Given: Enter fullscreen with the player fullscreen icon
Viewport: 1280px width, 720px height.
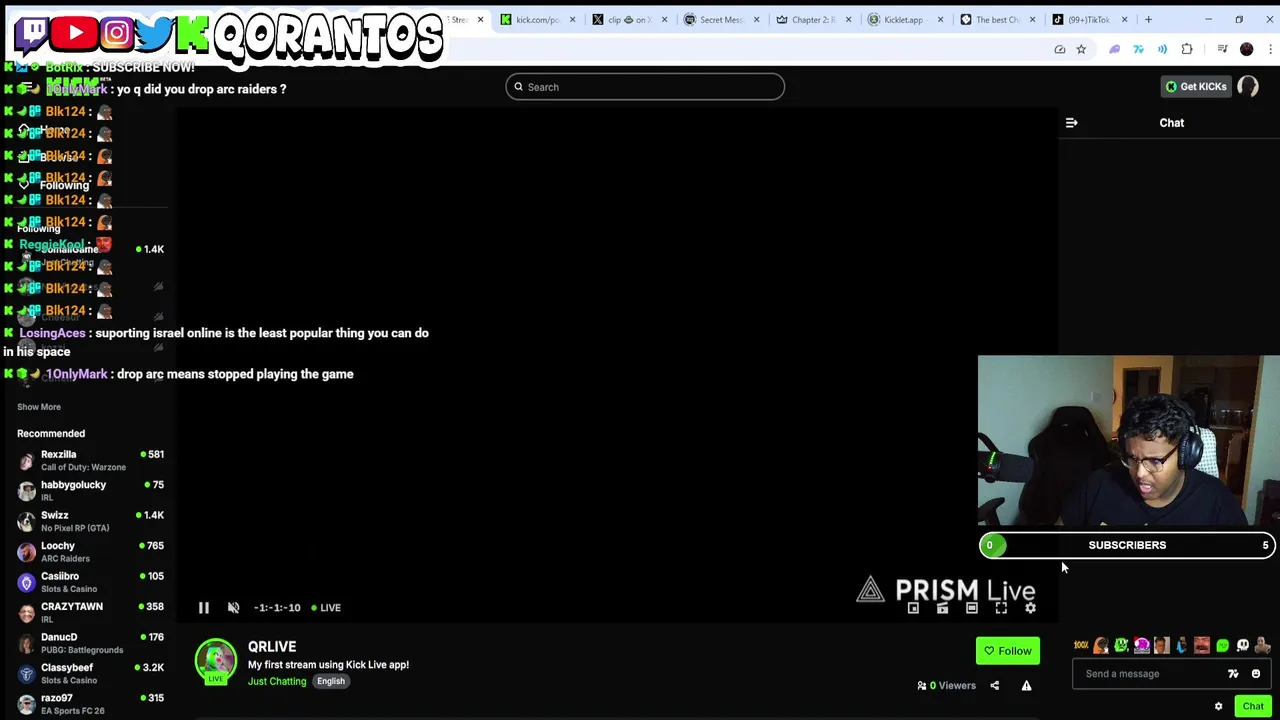Looking at the screenshot, I should pos(1001,607).
